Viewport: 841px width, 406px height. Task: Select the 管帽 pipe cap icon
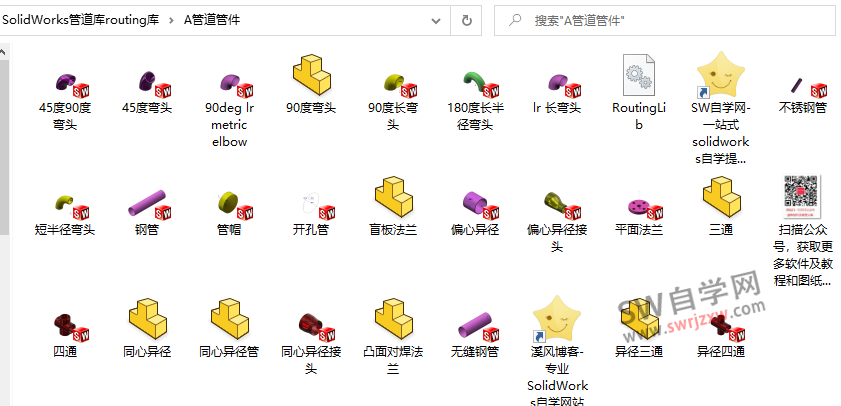[x=236, y=206]
